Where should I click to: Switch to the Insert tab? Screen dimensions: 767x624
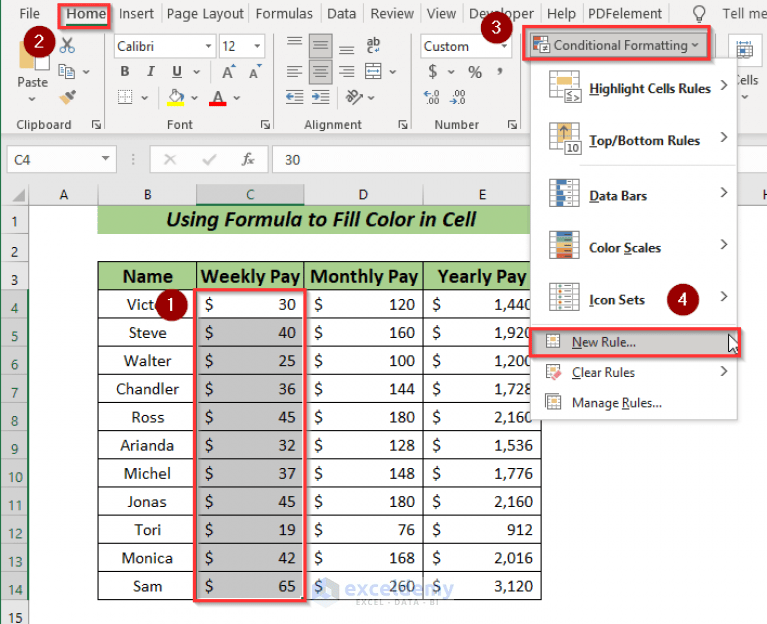(x=136, y=13)
